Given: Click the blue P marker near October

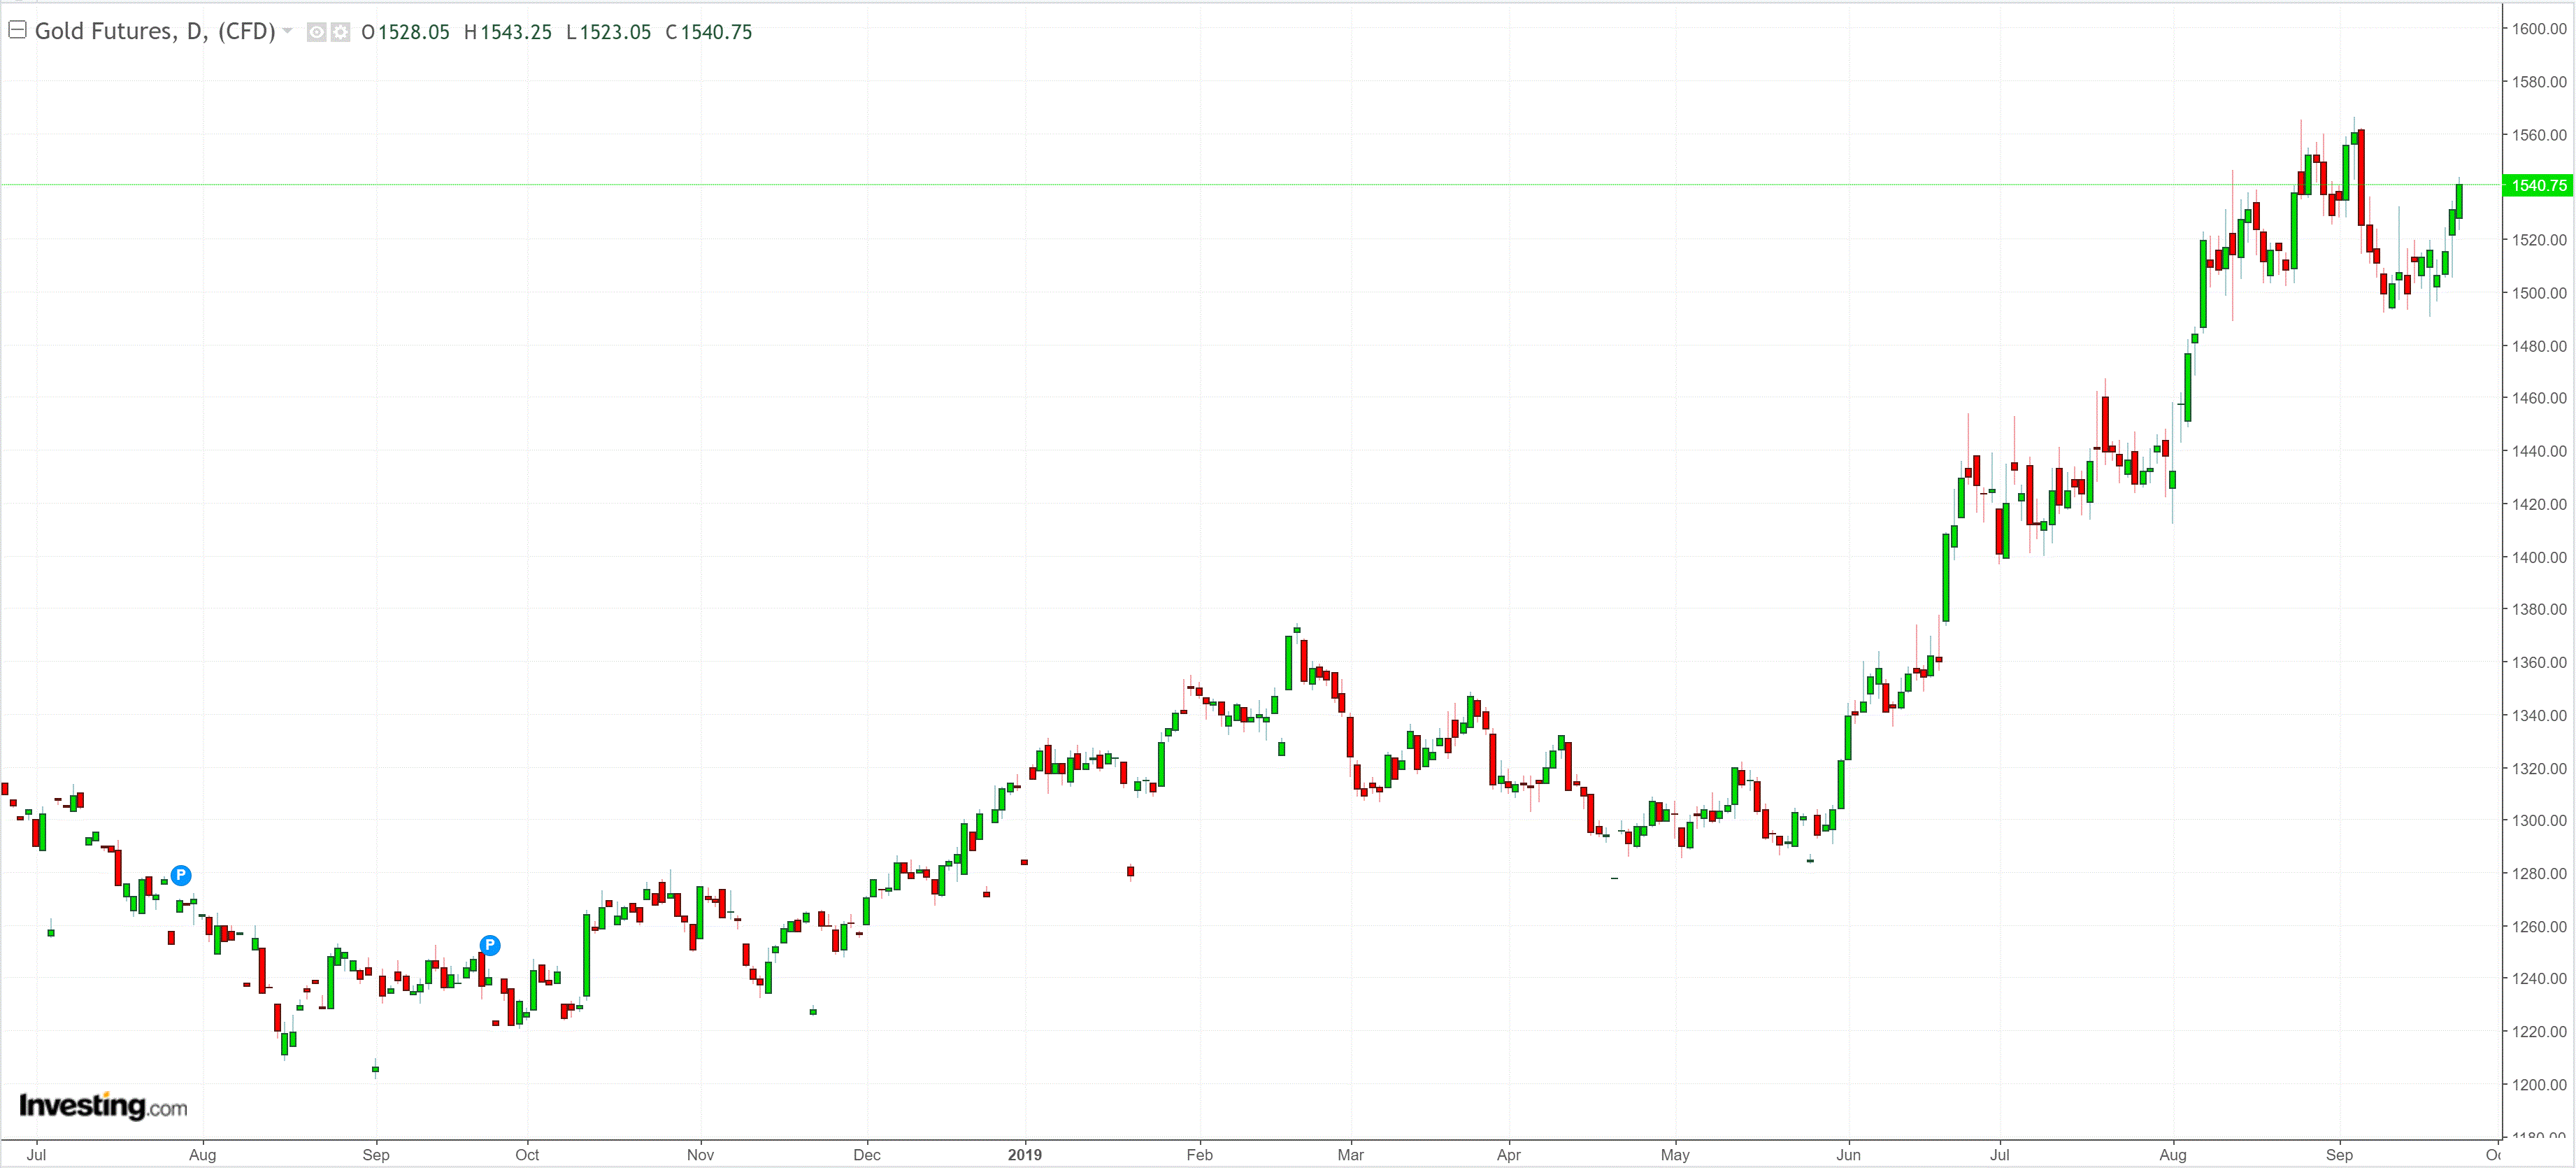Looking at the screenshot, I should (x=490, y=945).
